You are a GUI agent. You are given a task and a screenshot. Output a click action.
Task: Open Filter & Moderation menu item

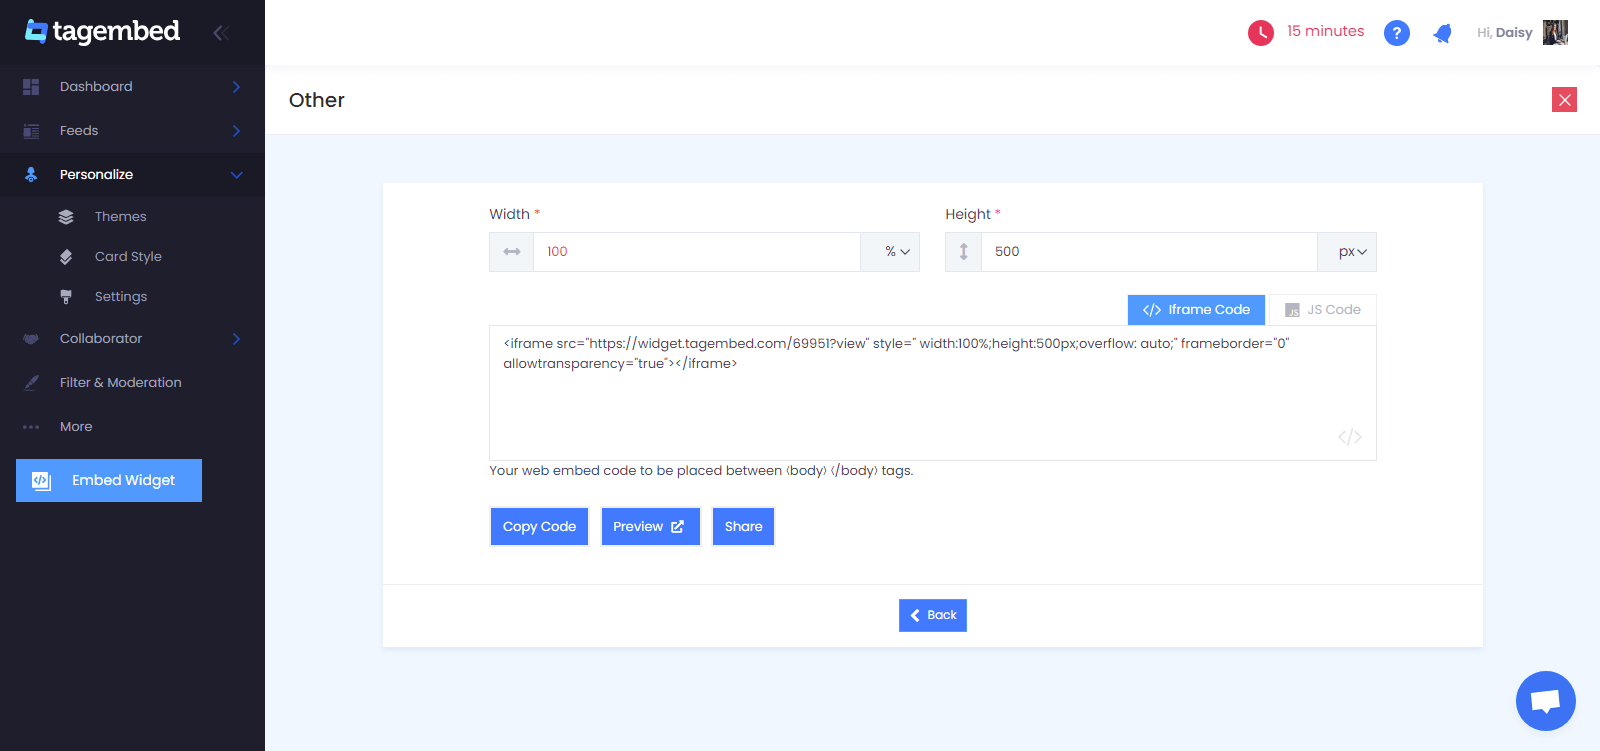point(132,383)
